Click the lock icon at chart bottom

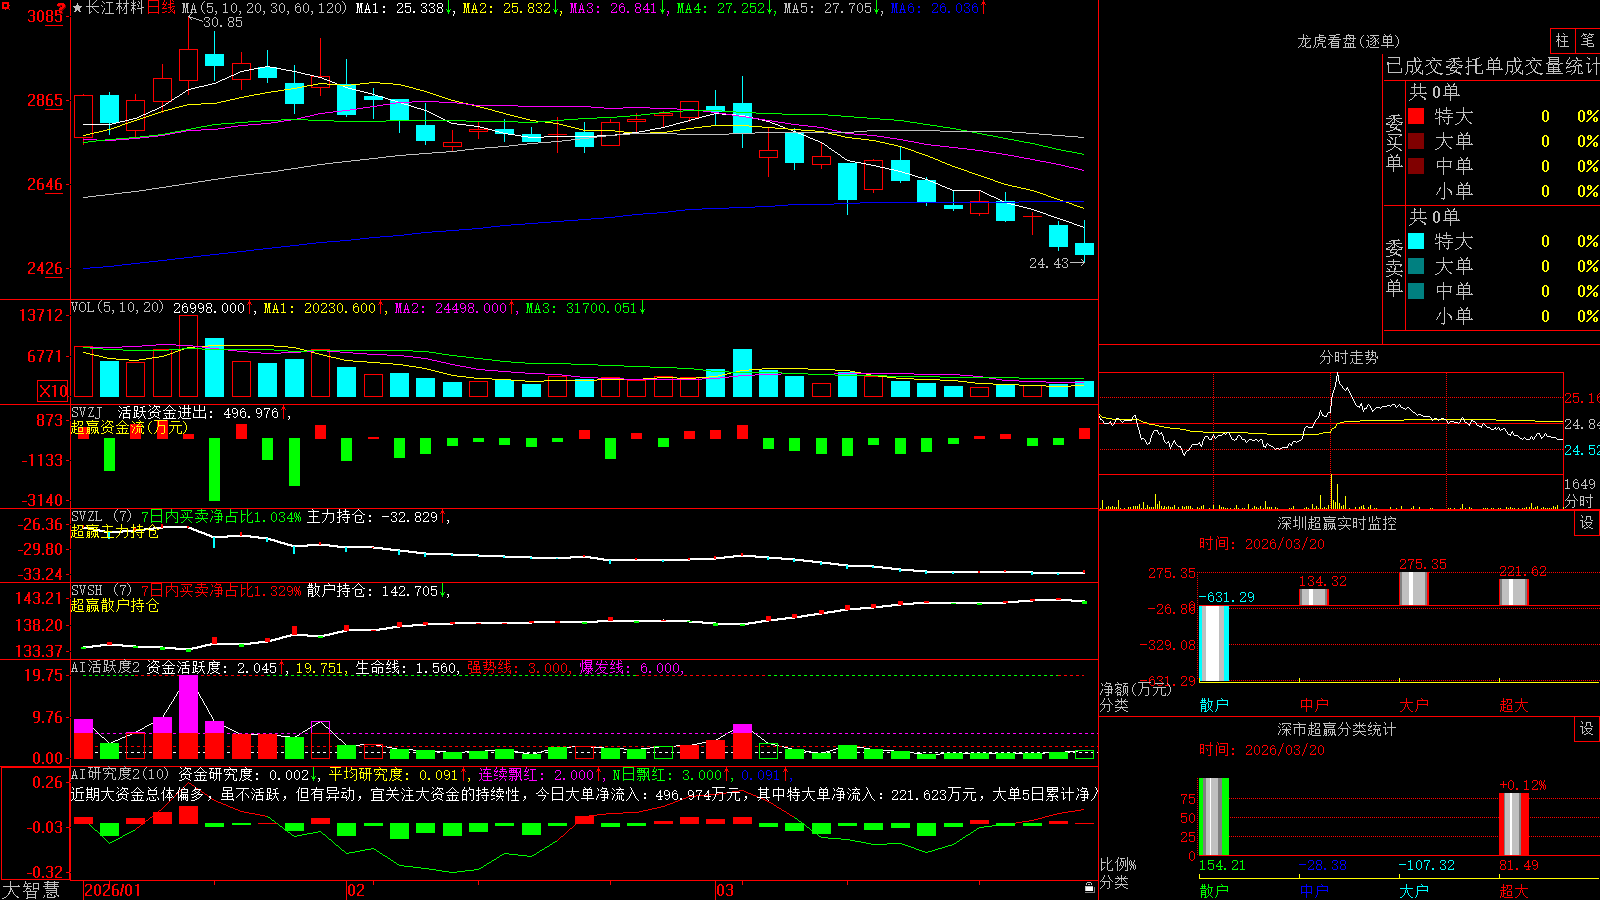tap(1090, 888)
